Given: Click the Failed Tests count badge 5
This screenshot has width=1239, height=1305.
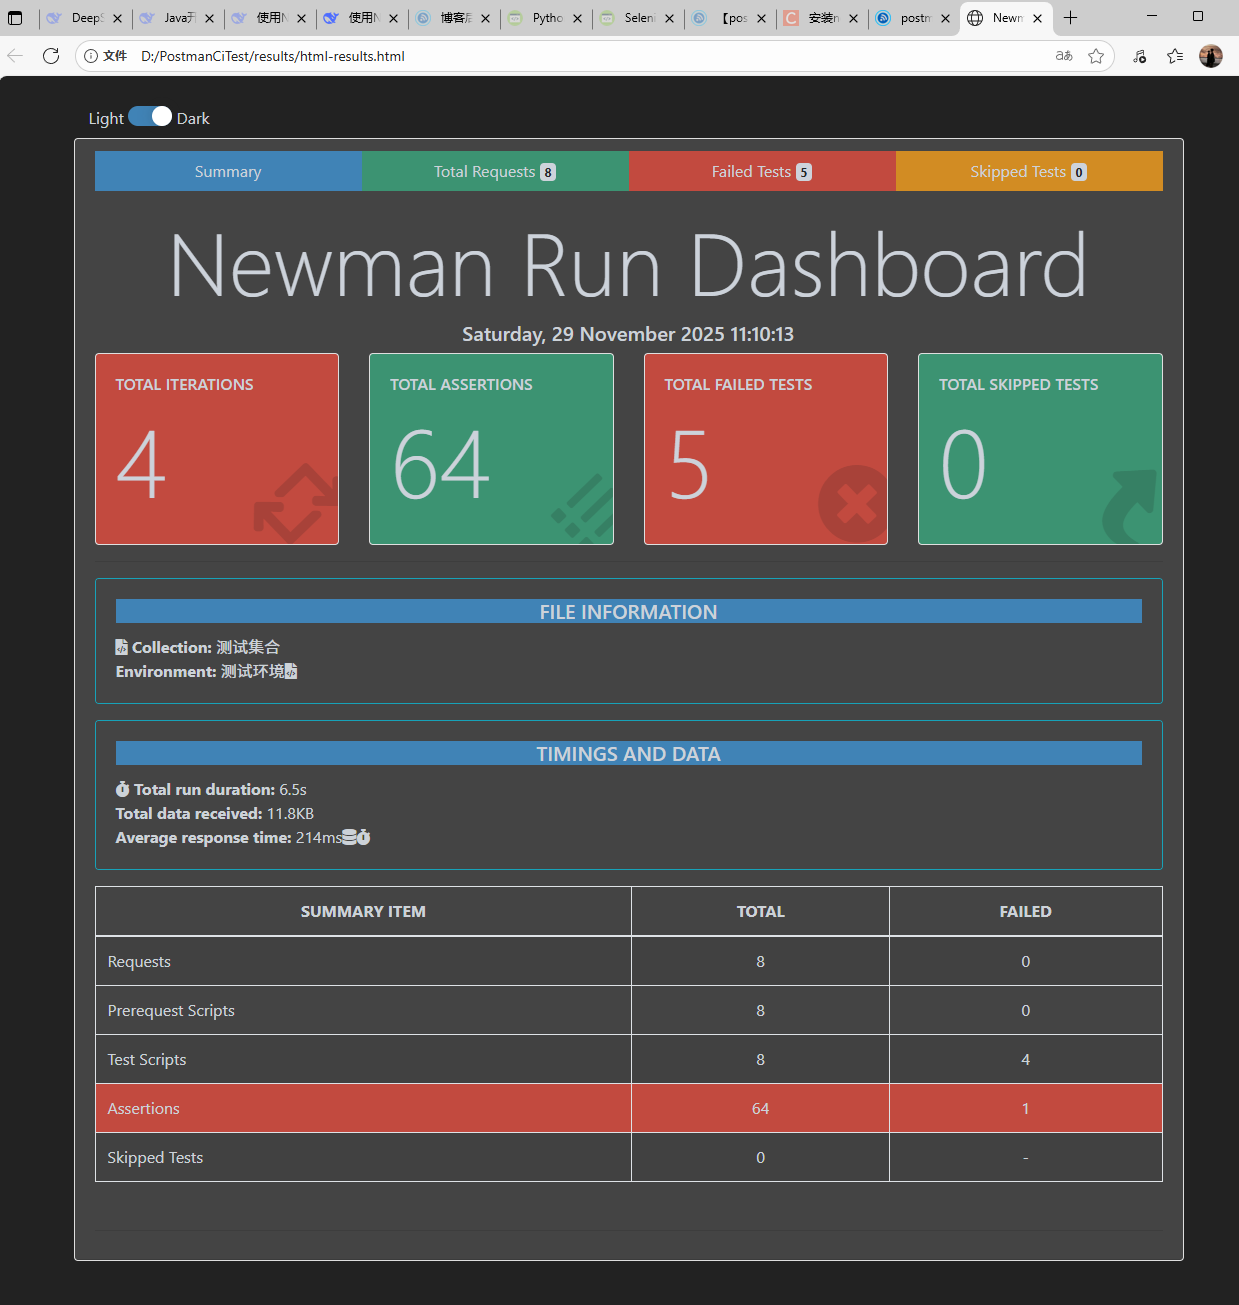Looking at the screenshot, I should point(804,172).
